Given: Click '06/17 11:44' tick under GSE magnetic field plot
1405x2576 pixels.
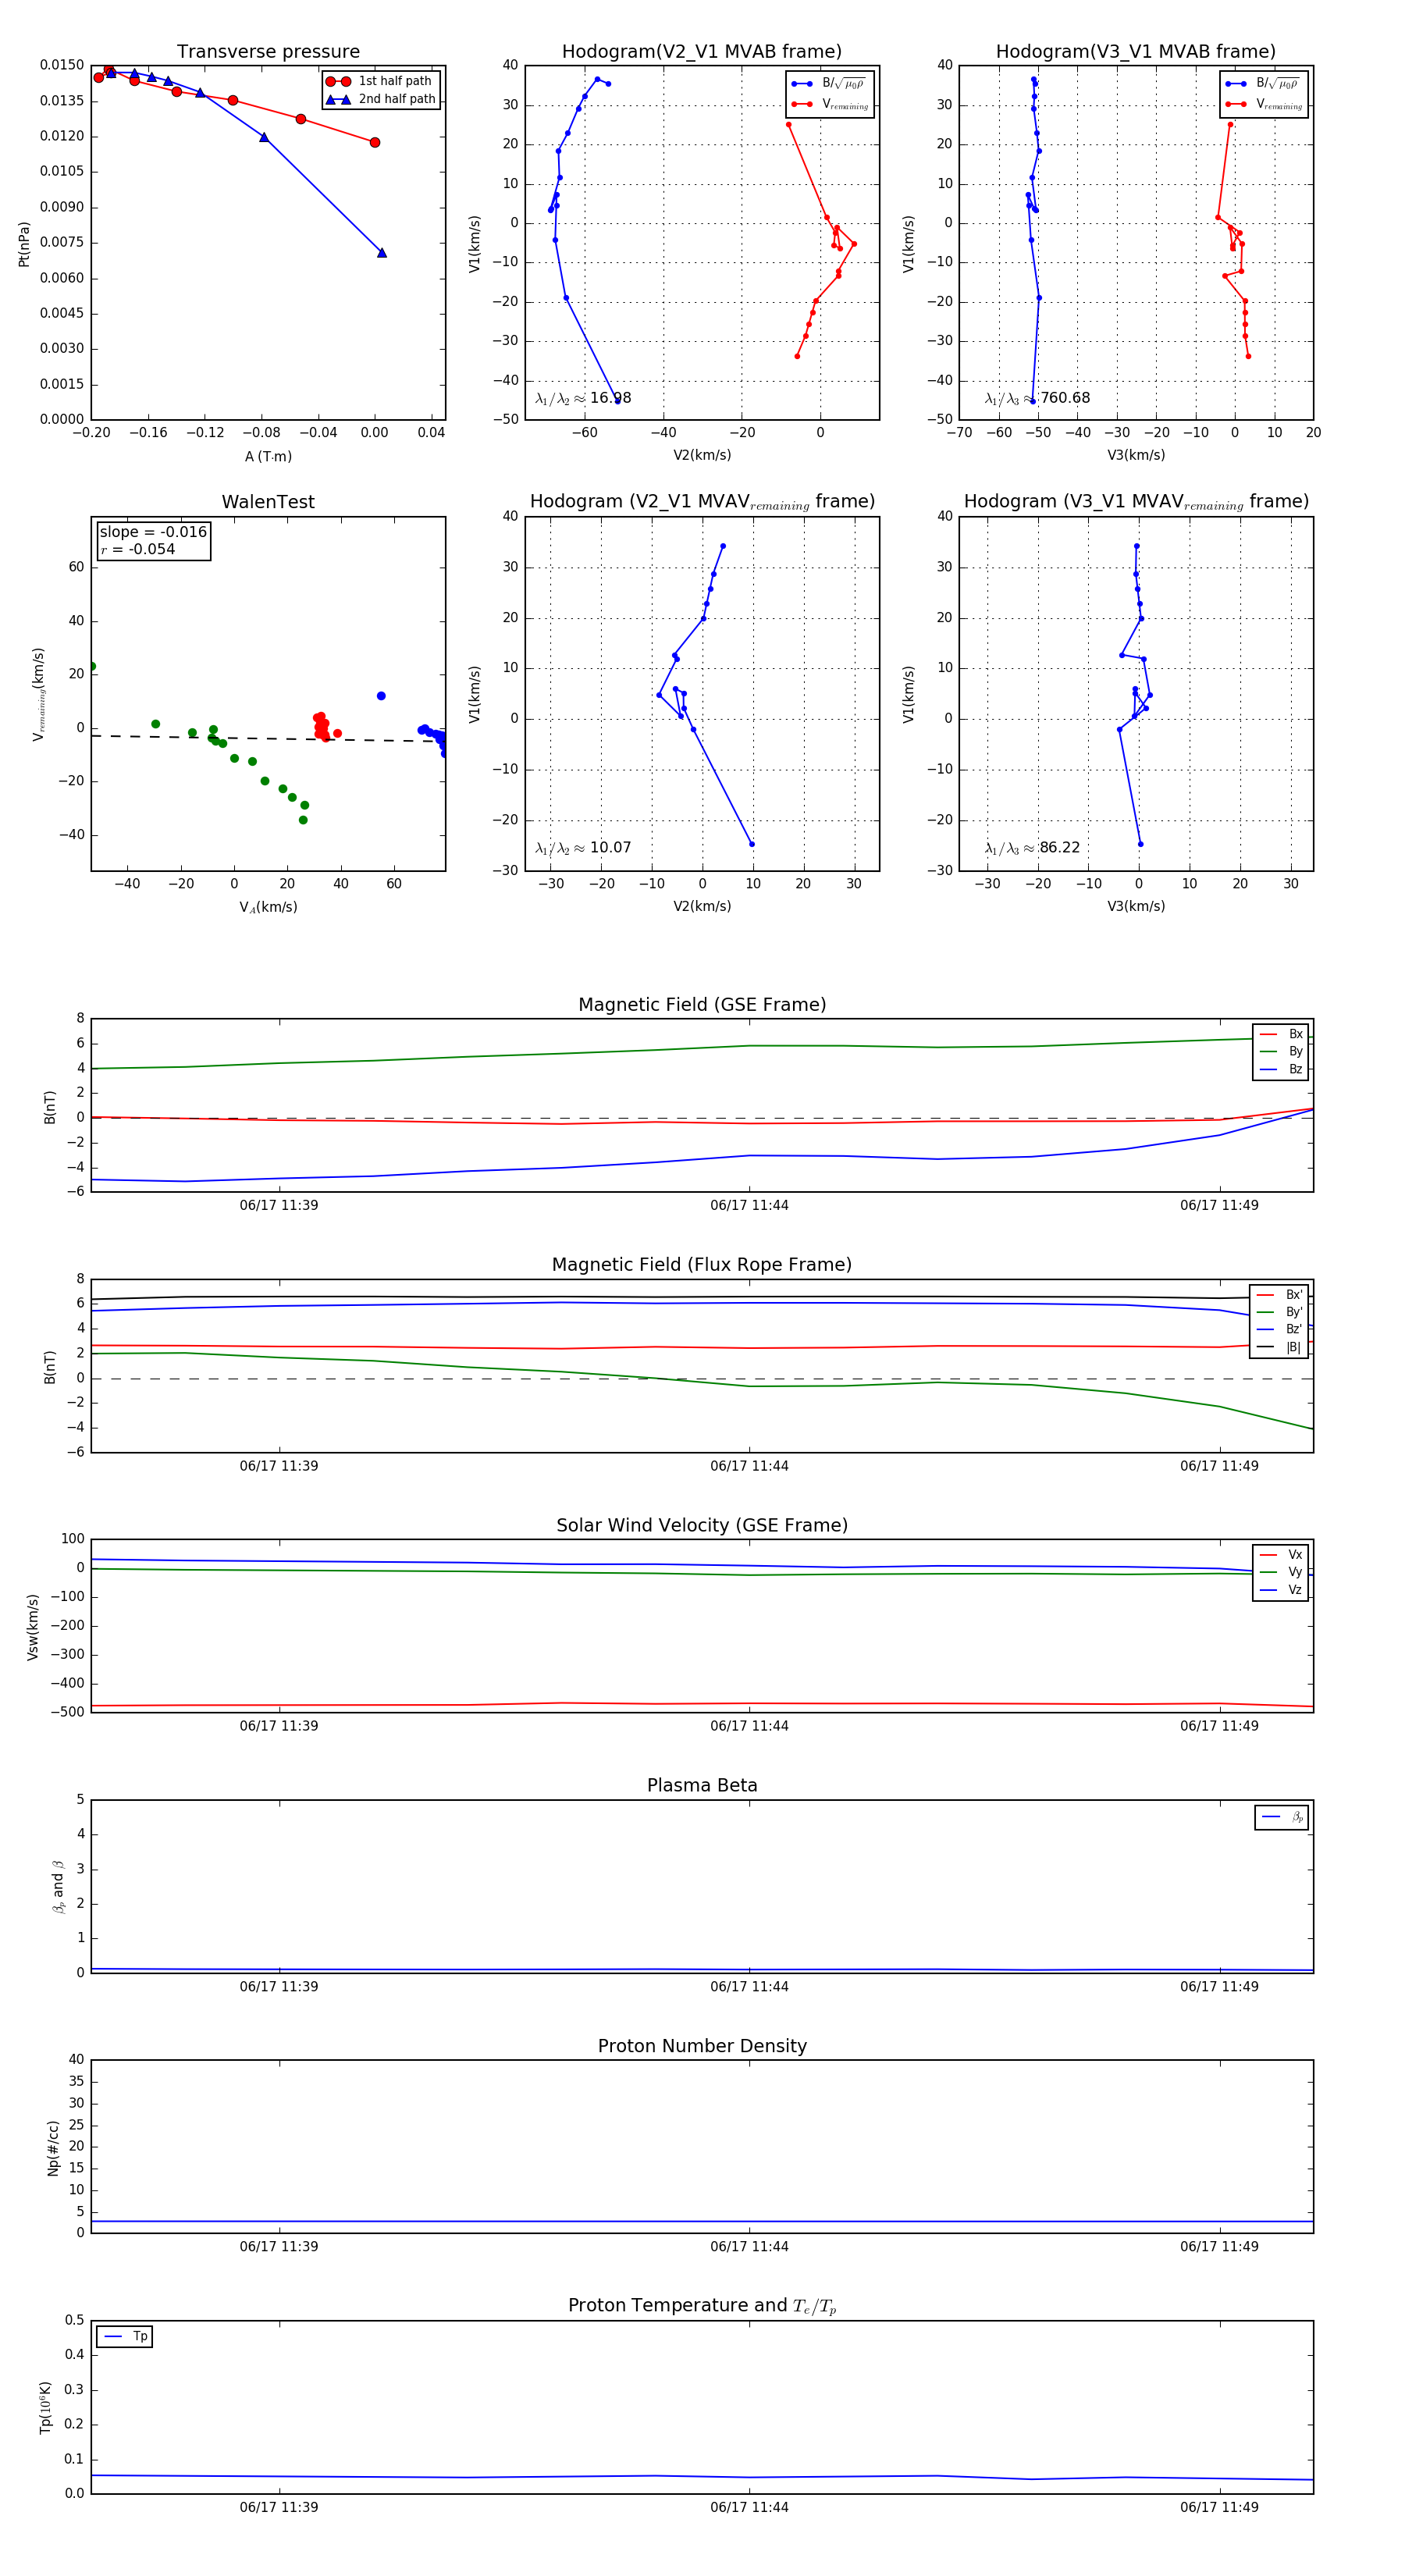Looking at the screenshot, I should tap(749, 1205).
